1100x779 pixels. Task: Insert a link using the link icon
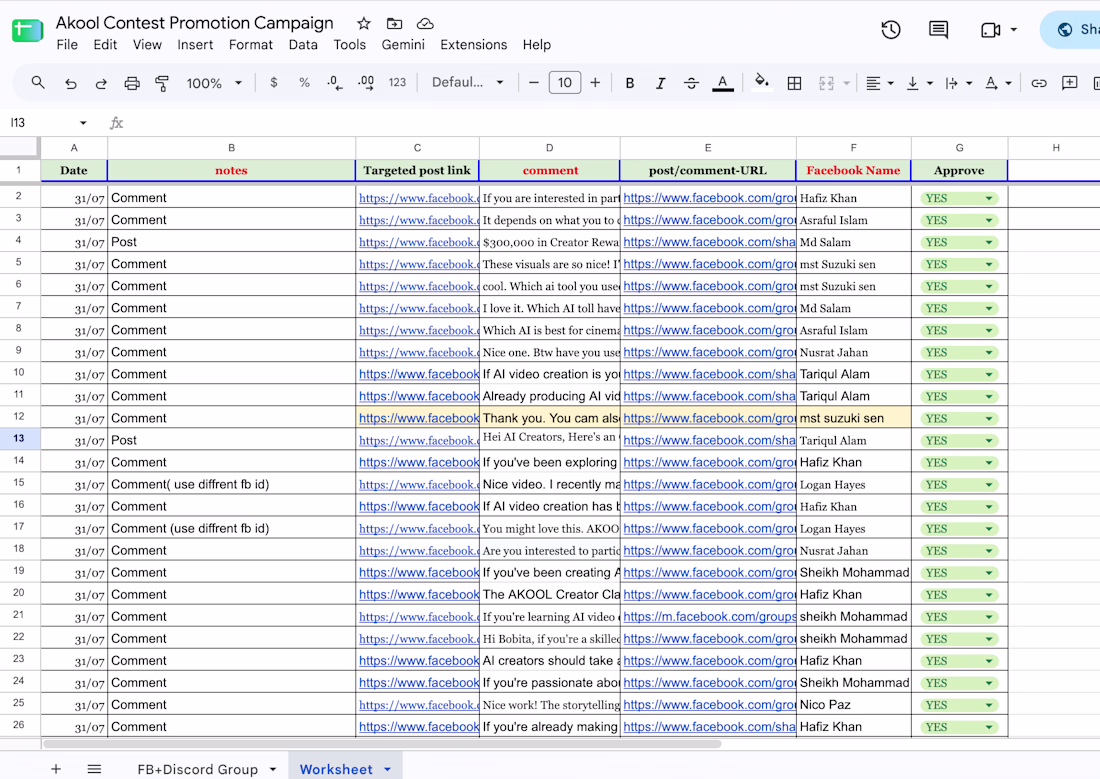click(x=1039, y=83)
